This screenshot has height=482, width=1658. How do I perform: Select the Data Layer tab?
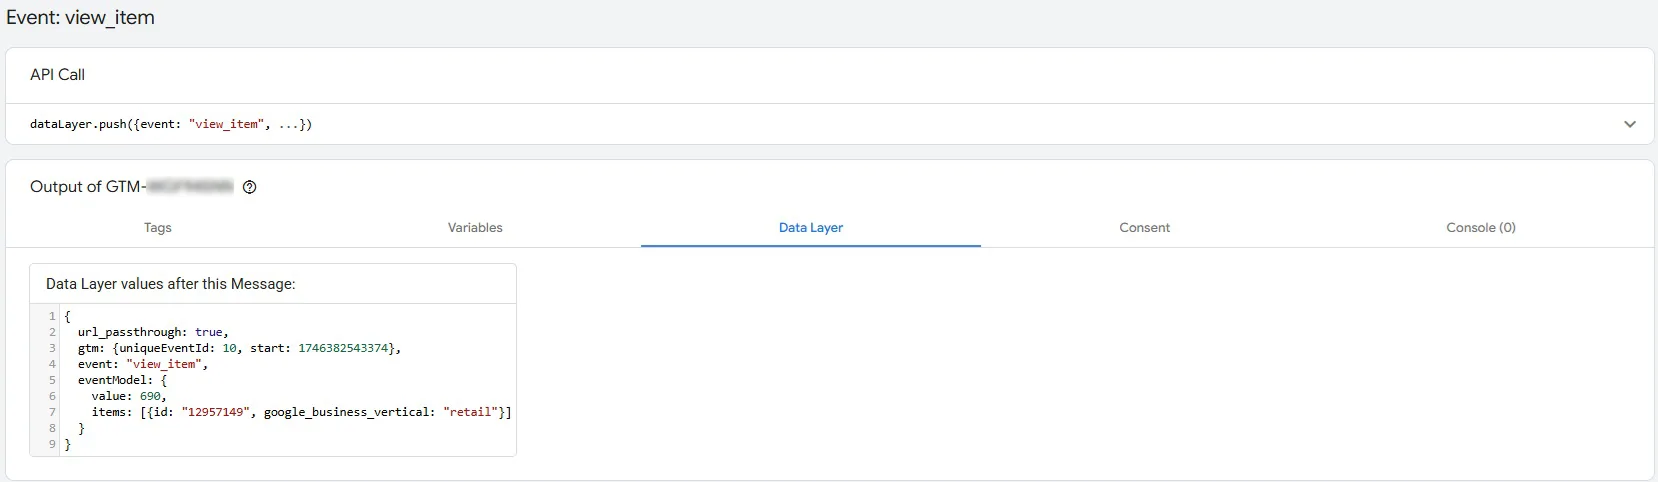[x=811, y=228]
